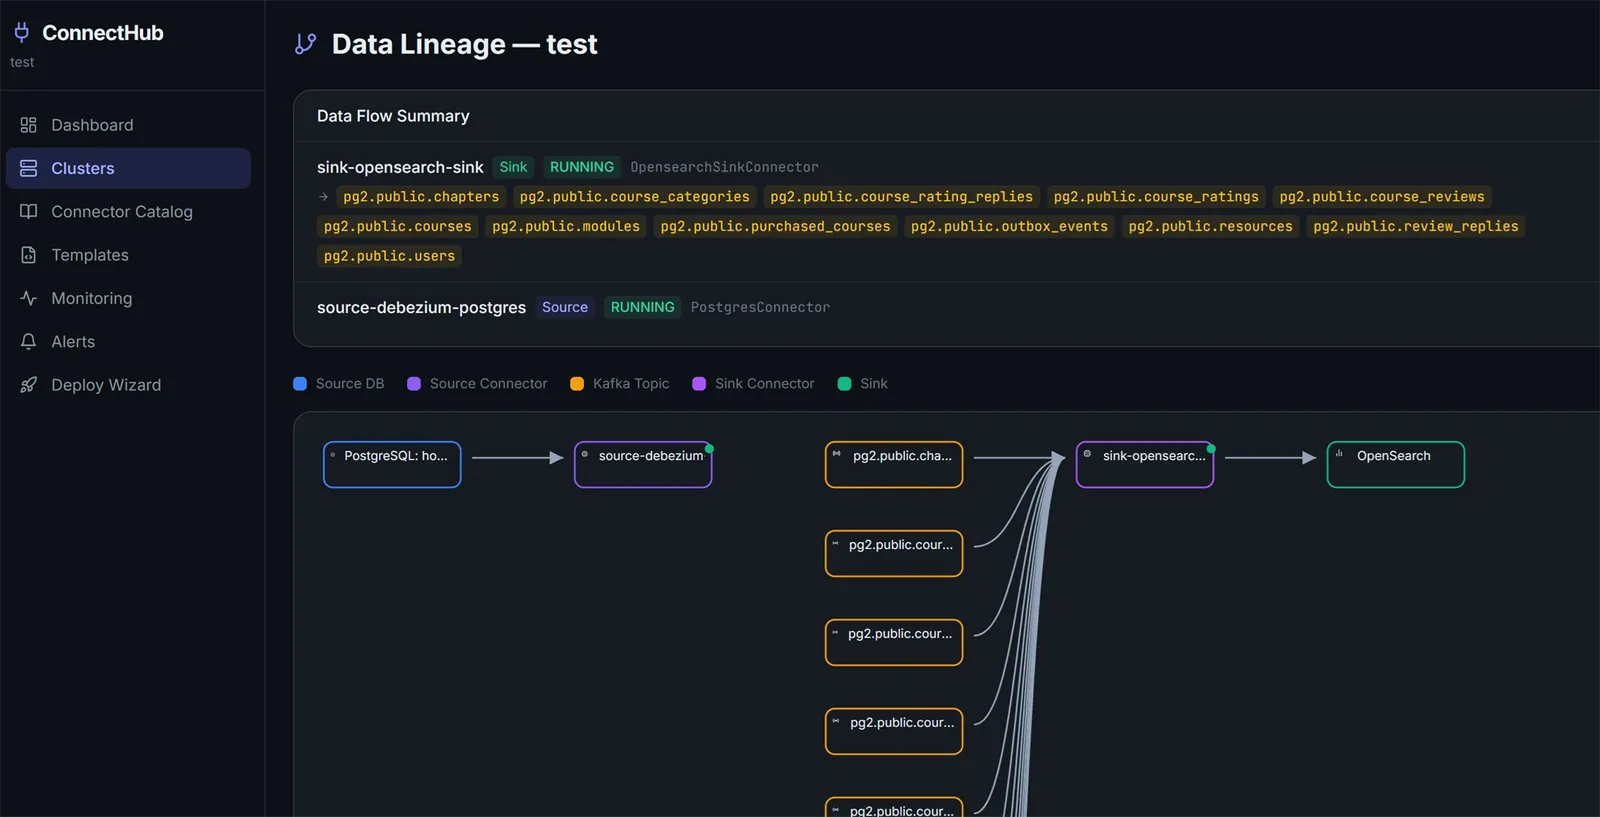Screen dimensions: 1600x817
Task: Select the OpenSearch sink node
Action: pyautogui.click(x=1396, y=465)
